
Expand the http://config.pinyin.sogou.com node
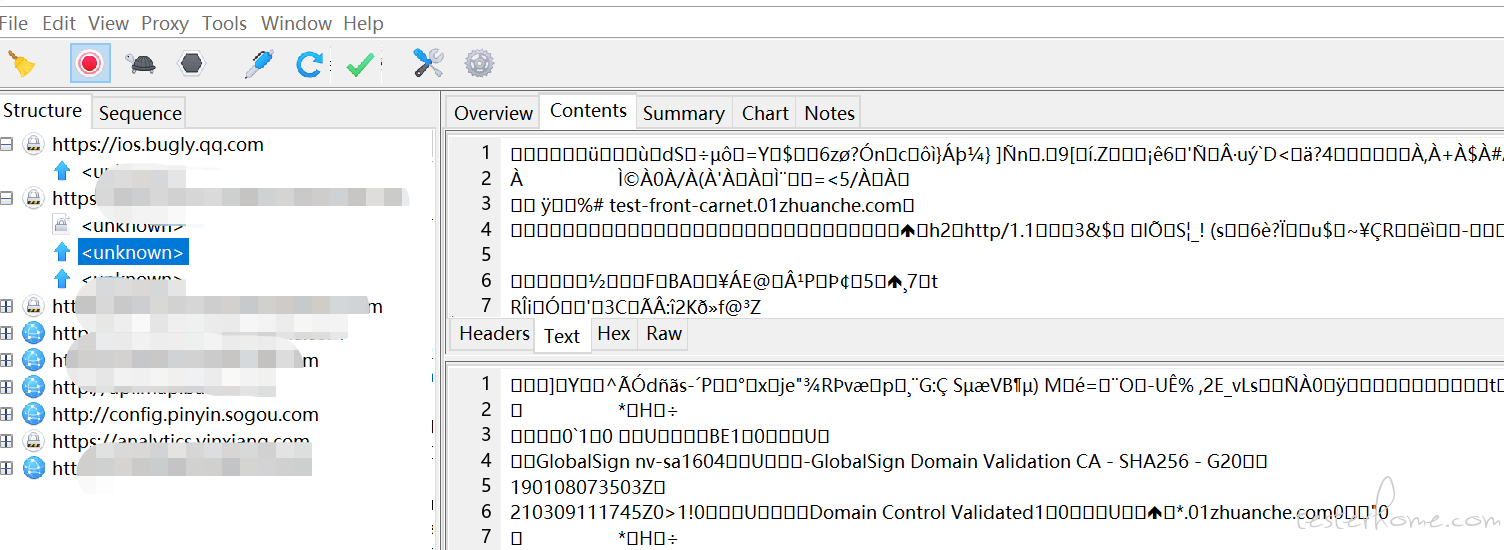pos(7,414)
